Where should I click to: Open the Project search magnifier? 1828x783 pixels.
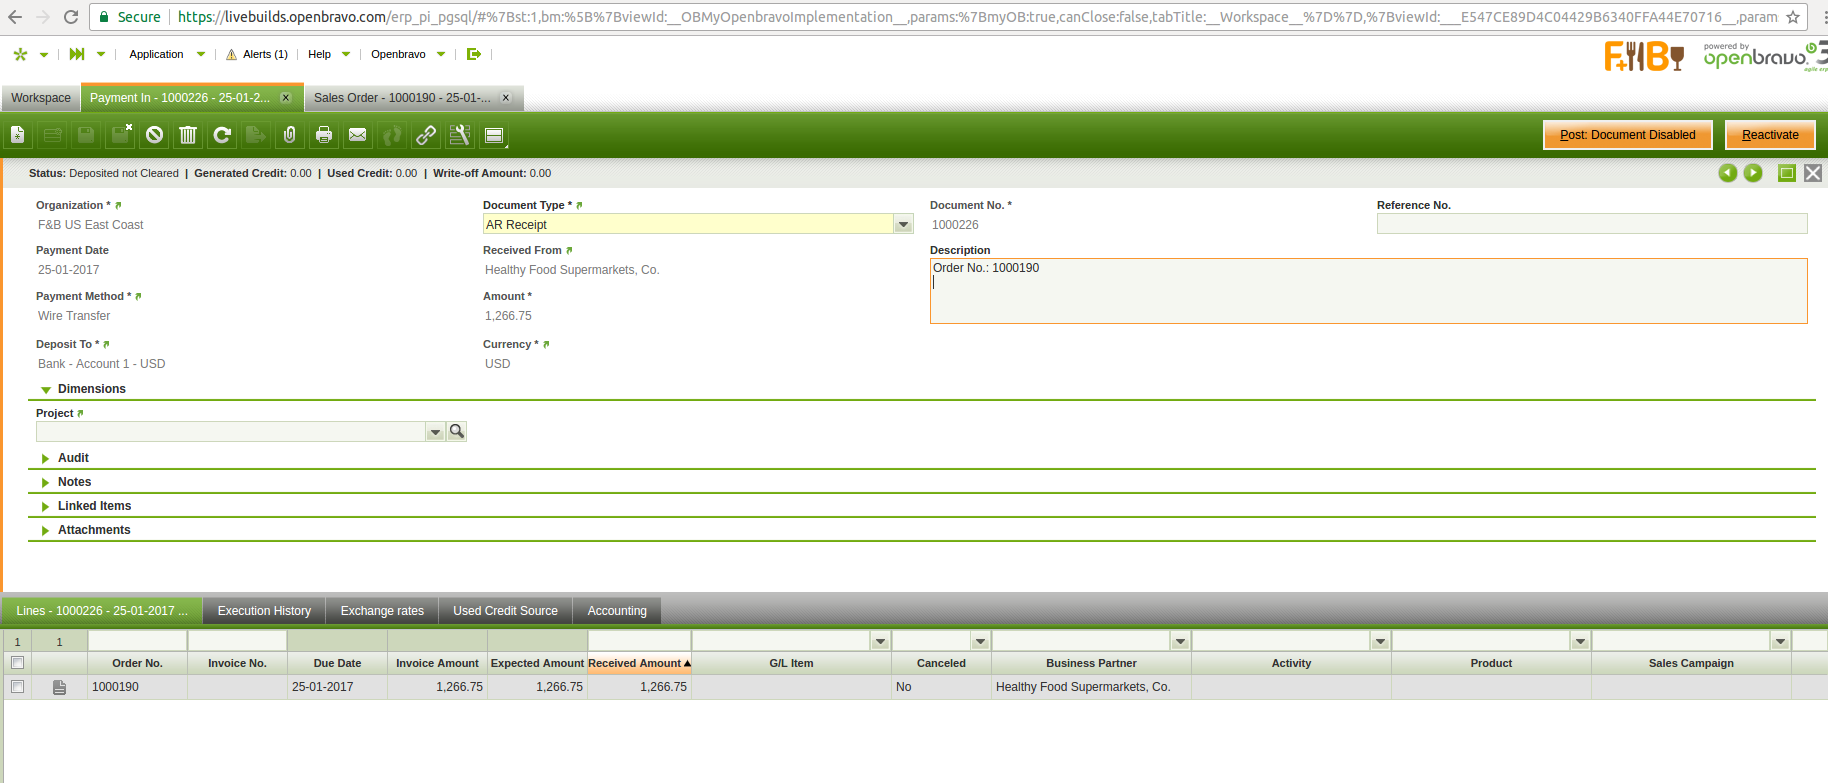point(457,431)
